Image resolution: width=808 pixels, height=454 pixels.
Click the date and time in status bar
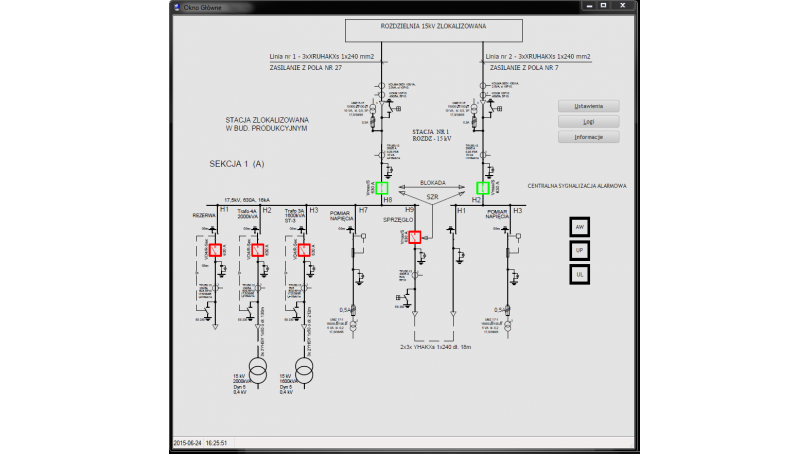200,443
